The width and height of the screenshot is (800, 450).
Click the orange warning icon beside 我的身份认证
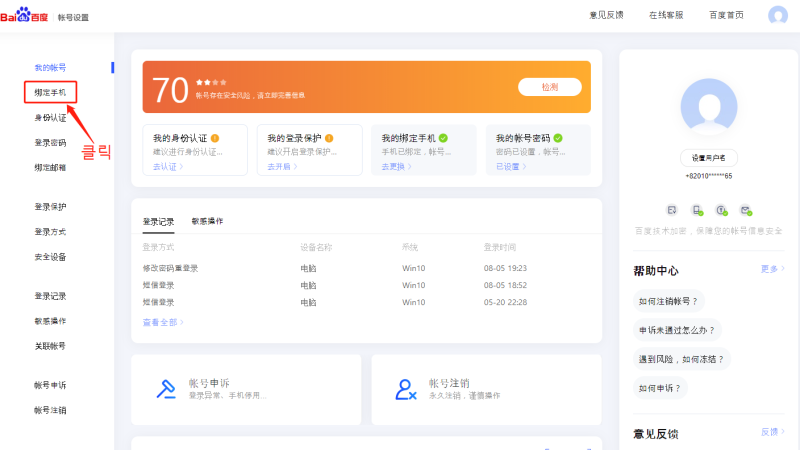215,138
